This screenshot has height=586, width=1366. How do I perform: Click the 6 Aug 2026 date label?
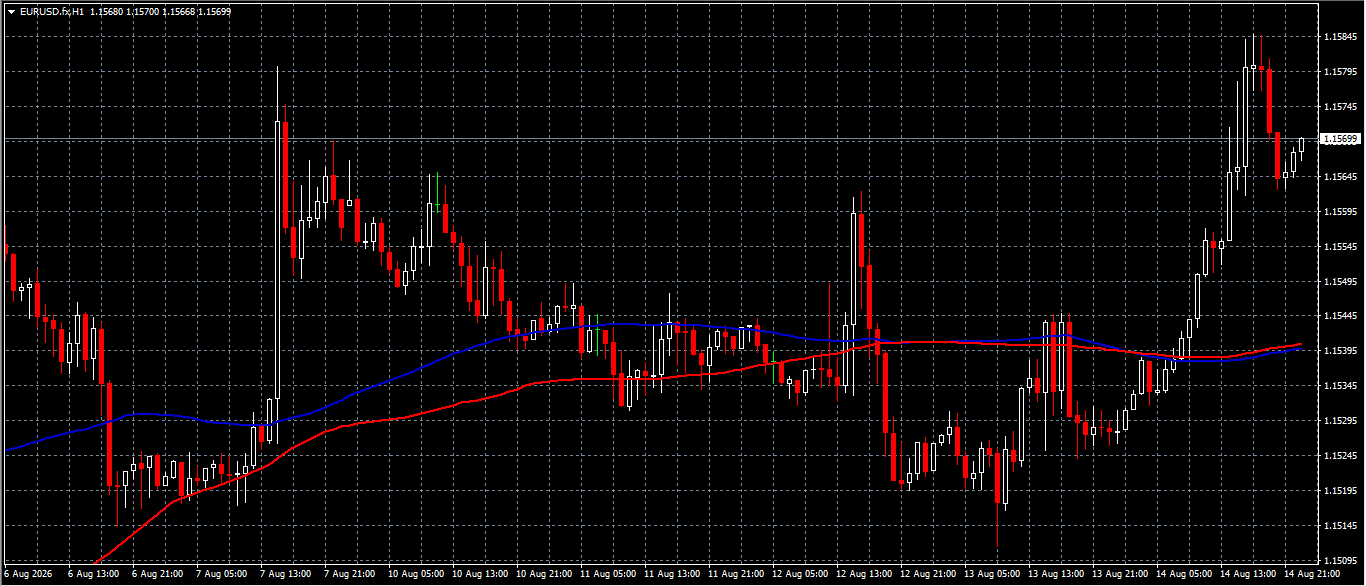(x=28, y=575)
